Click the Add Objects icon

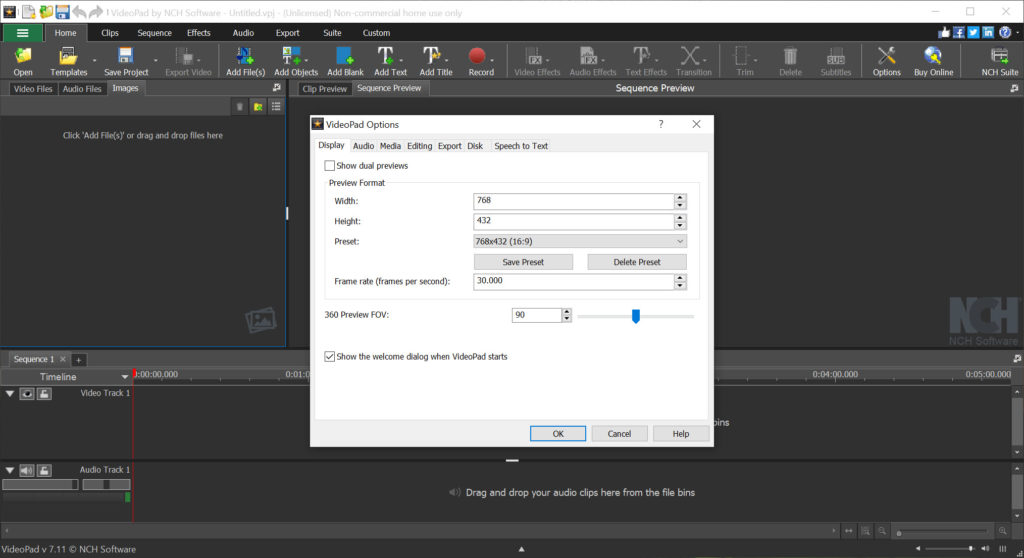[x=296, y=61]
